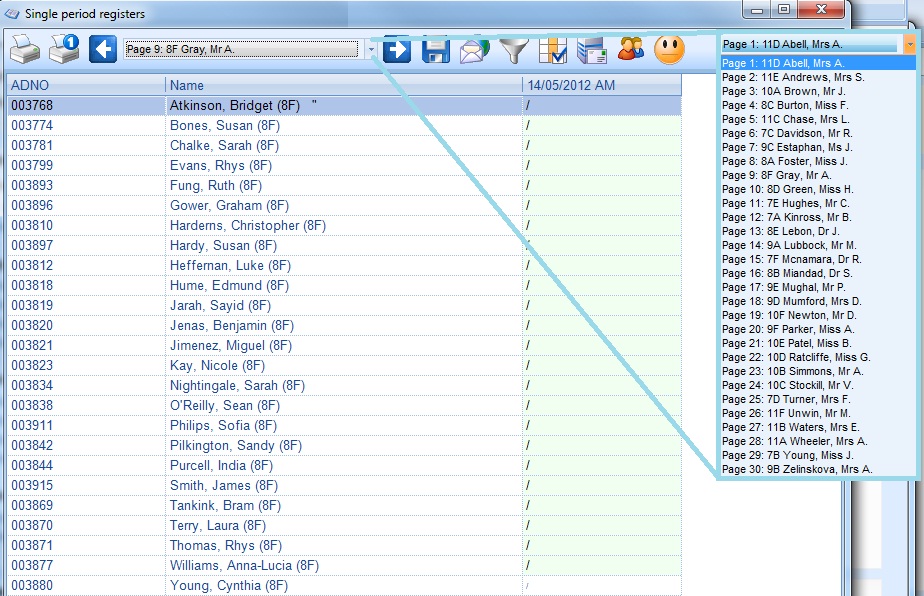
Task: Select Page 16: 8B Miandad, Dr S.
Action: coord(818,273)
